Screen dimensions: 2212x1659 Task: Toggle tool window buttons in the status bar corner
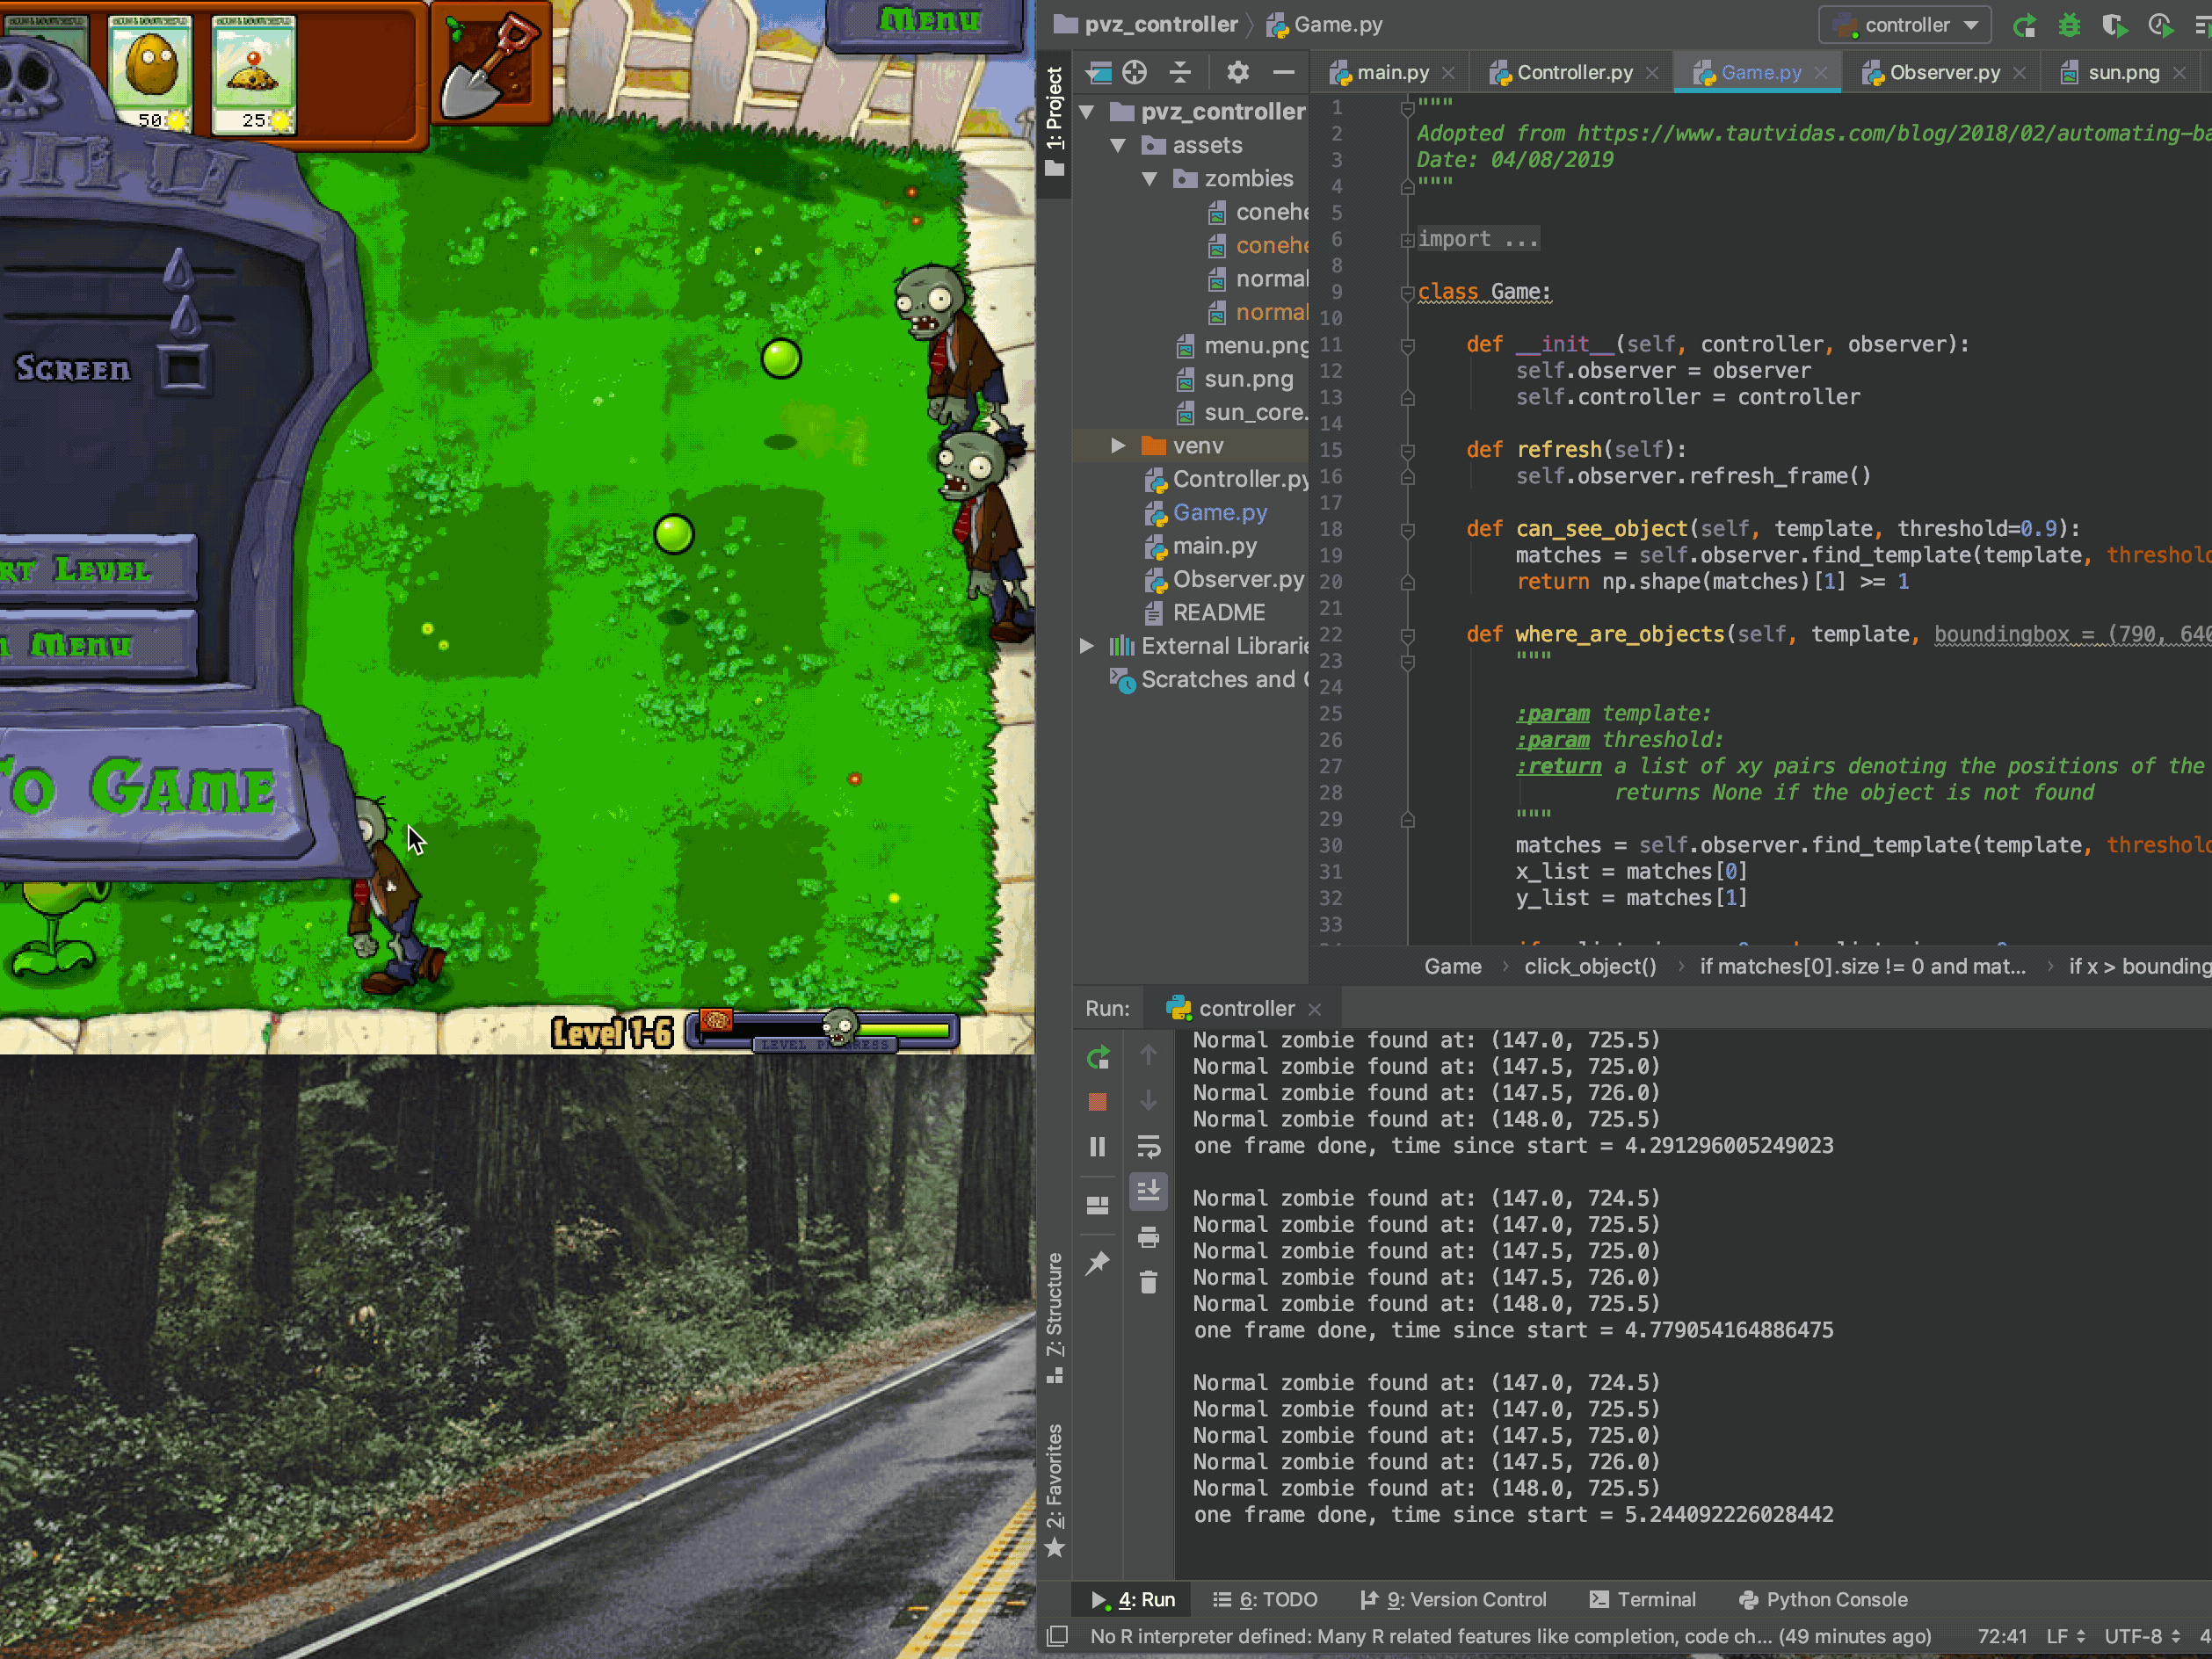[x=1056, y=1636]
